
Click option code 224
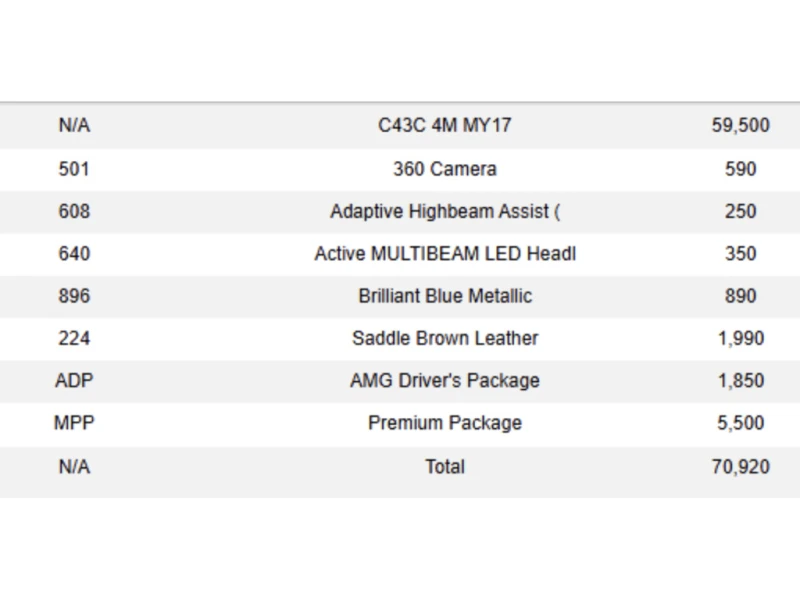click(74, 338)
